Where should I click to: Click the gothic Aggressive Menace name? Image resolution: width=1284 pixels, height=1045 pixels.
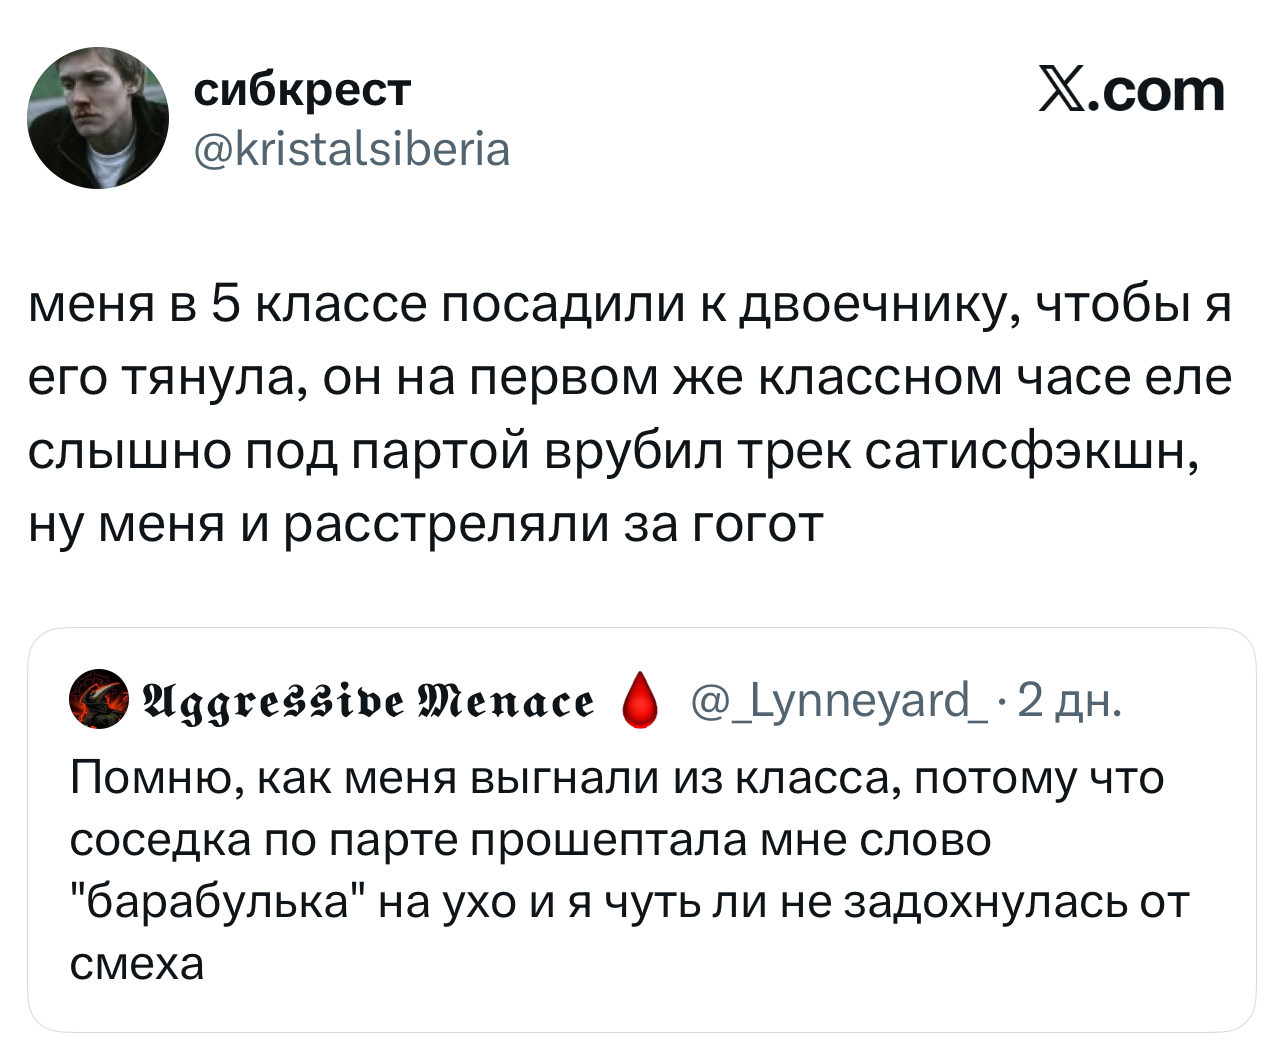click(x=367, y=702)
